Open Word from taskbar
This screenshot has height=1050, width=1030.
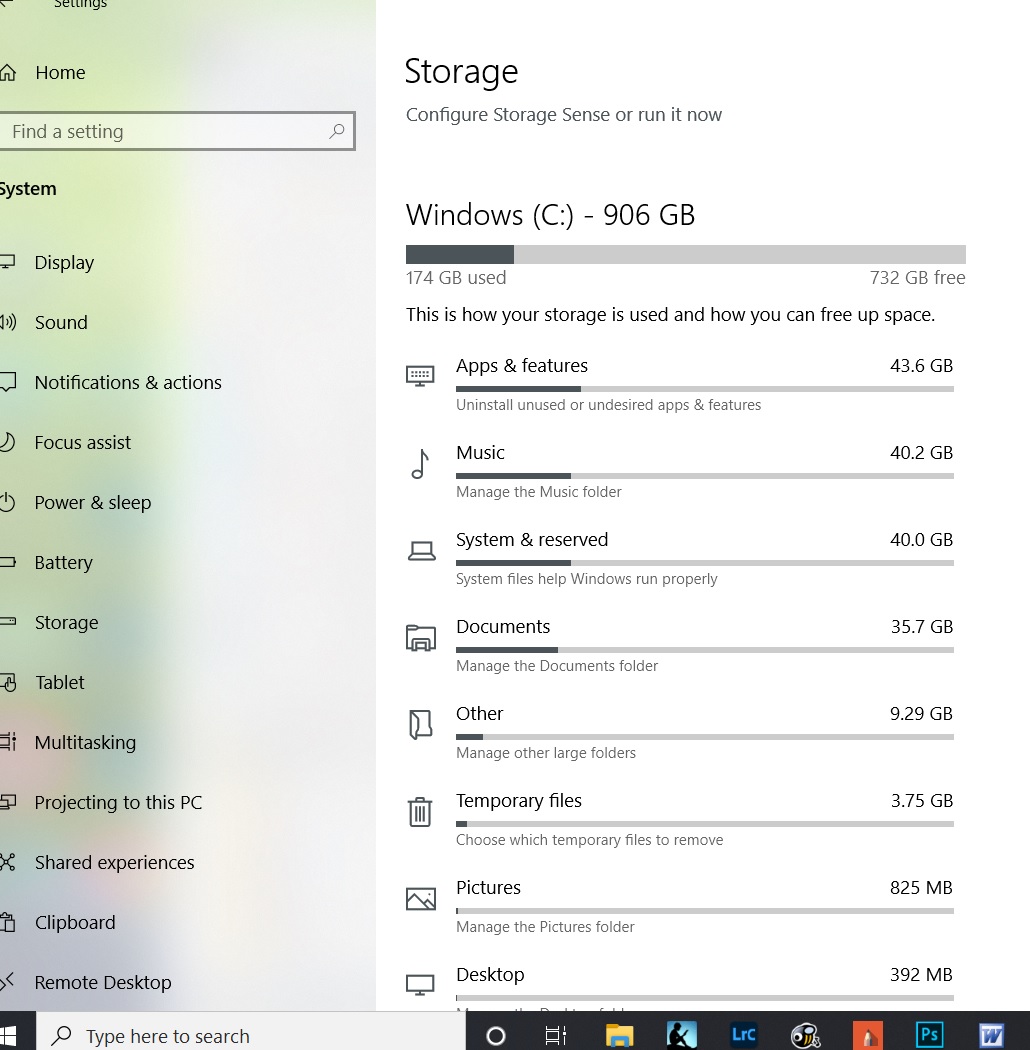(992, 1036)
